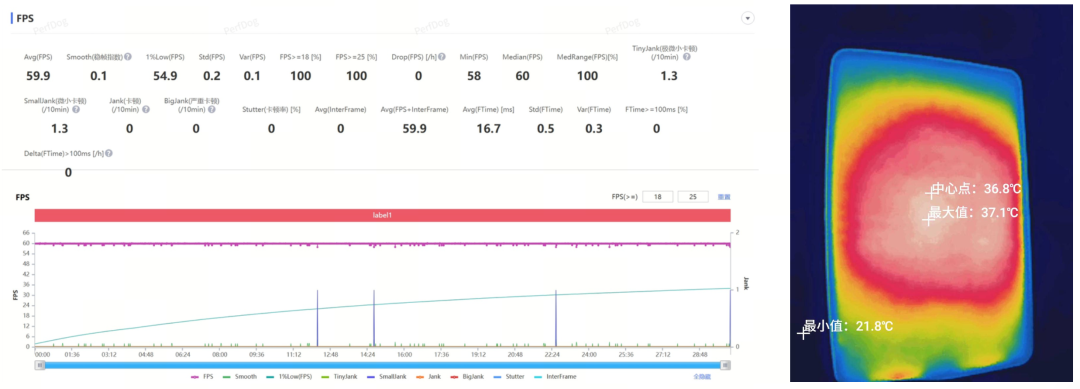
Task: Click the FPS threshold field showing 25
Action: pyautogui.click(x=694, y=197)
